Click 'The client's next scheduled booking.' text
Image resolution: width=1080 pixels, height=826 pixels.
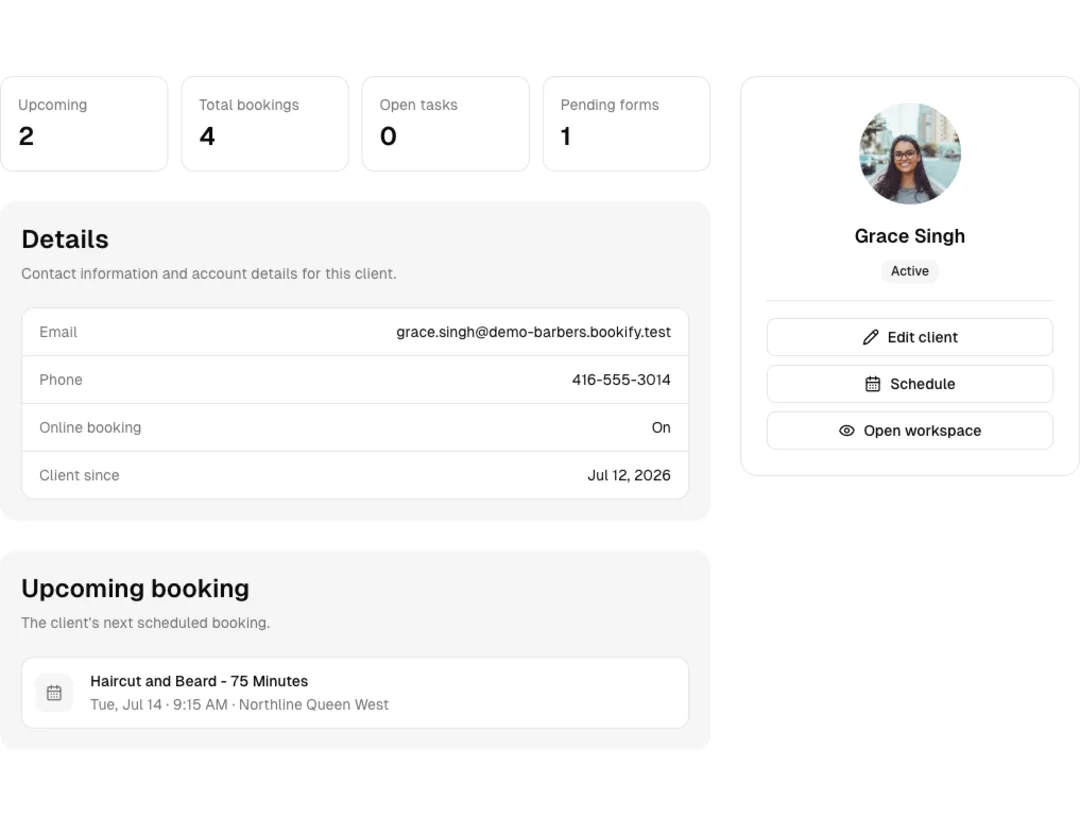[x=145, y=623]
